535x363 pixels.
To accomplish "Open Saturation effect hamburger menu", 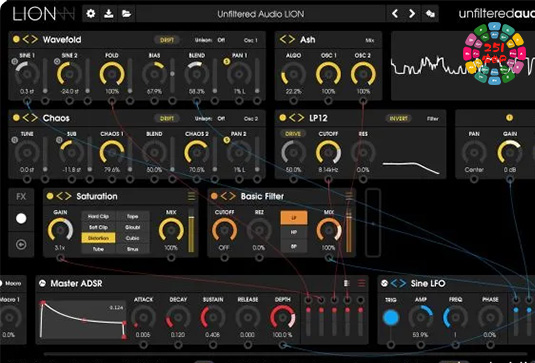I will (191, 196).
